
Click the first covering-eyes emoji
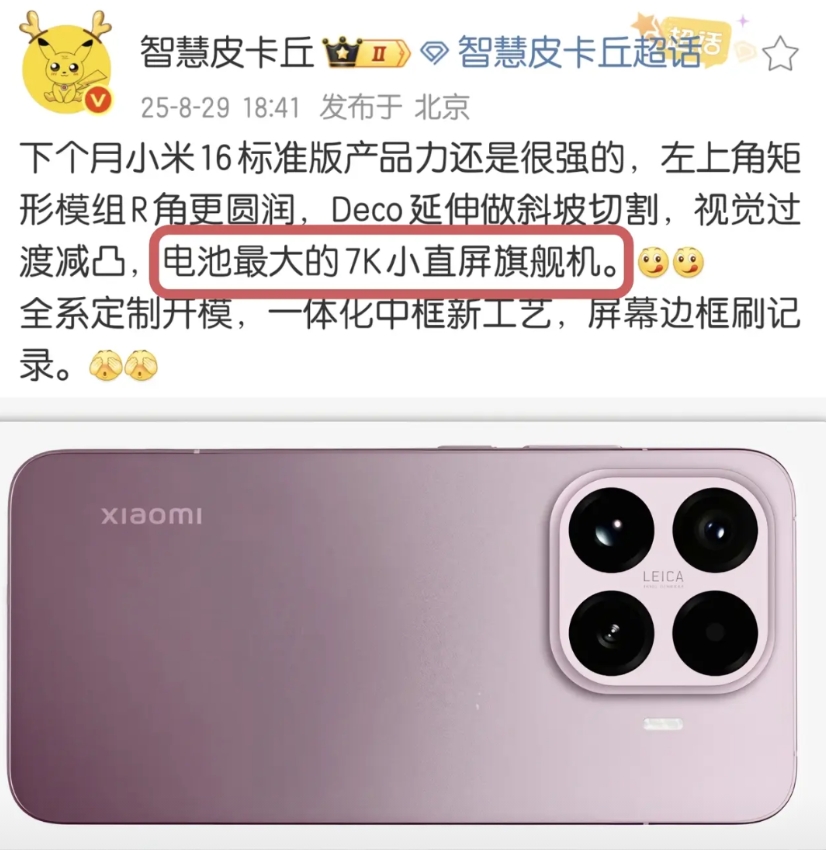(x=106, y=365)
